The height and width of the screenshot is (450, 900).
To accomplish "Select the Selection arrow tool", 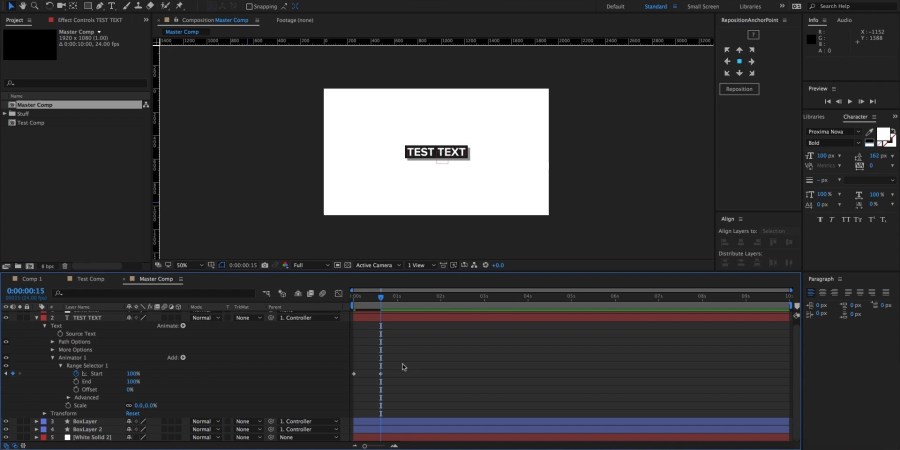I will pos(11,6).
